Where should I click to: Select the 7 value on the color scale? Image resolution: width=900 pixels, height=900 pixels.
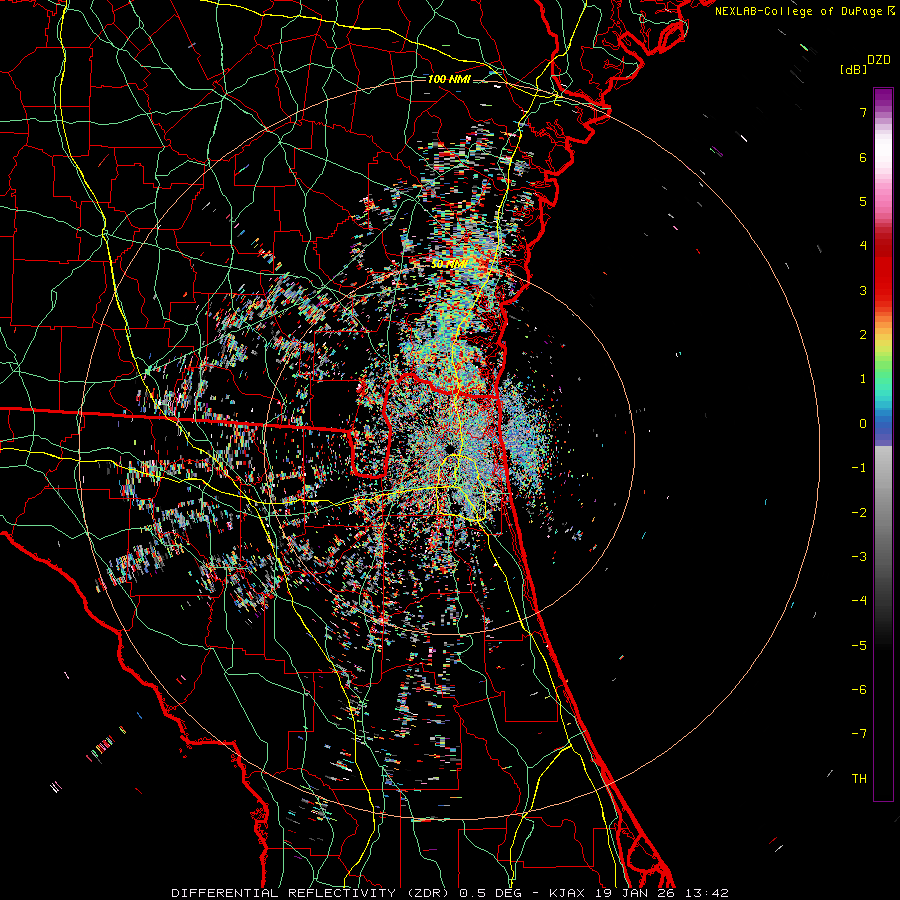[x=863, y=112]
